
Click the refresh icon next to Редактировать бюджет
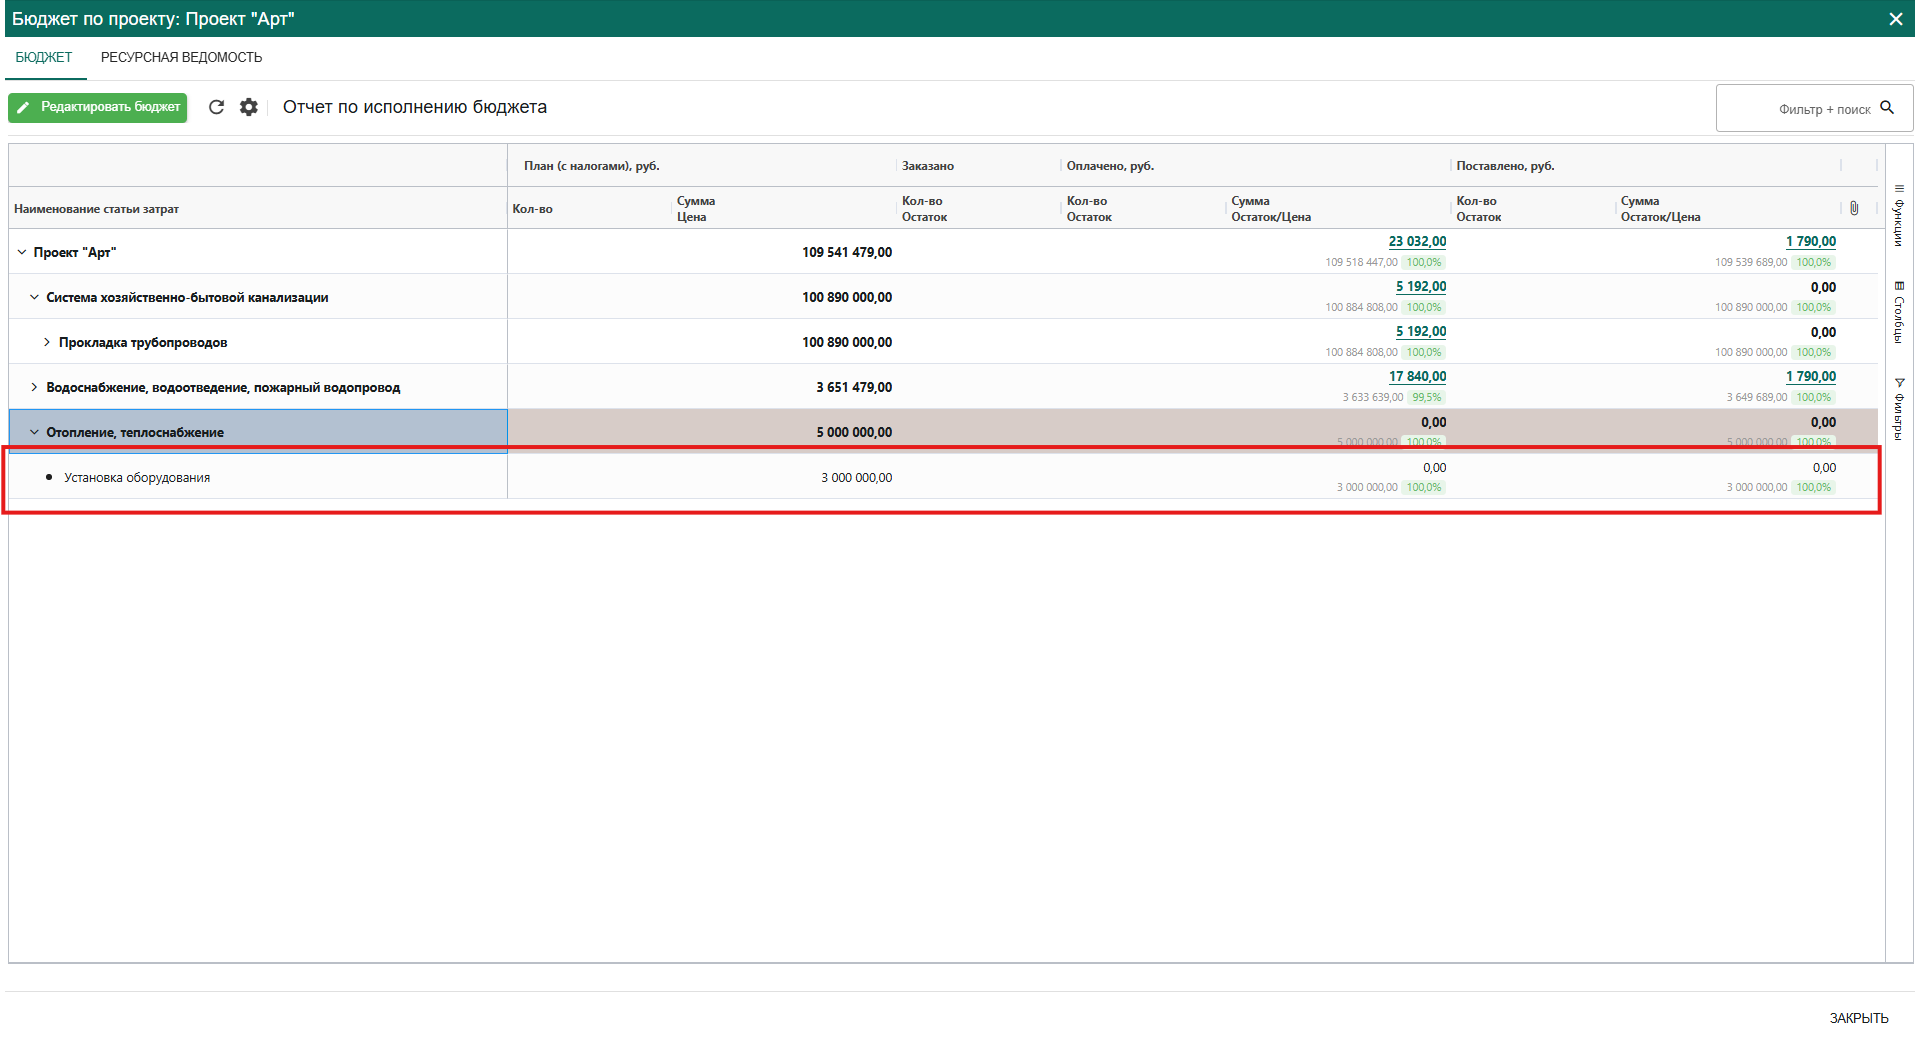coord(216,107)
